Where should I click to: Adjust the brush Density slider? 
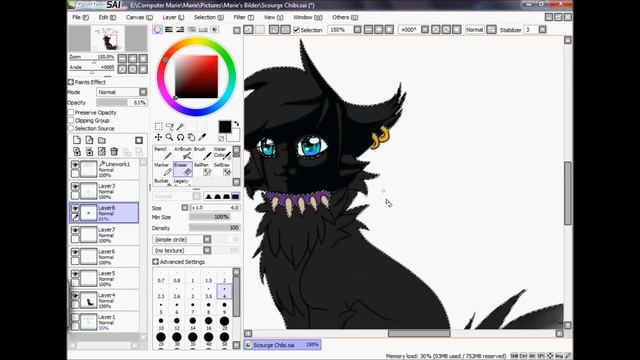215,228
